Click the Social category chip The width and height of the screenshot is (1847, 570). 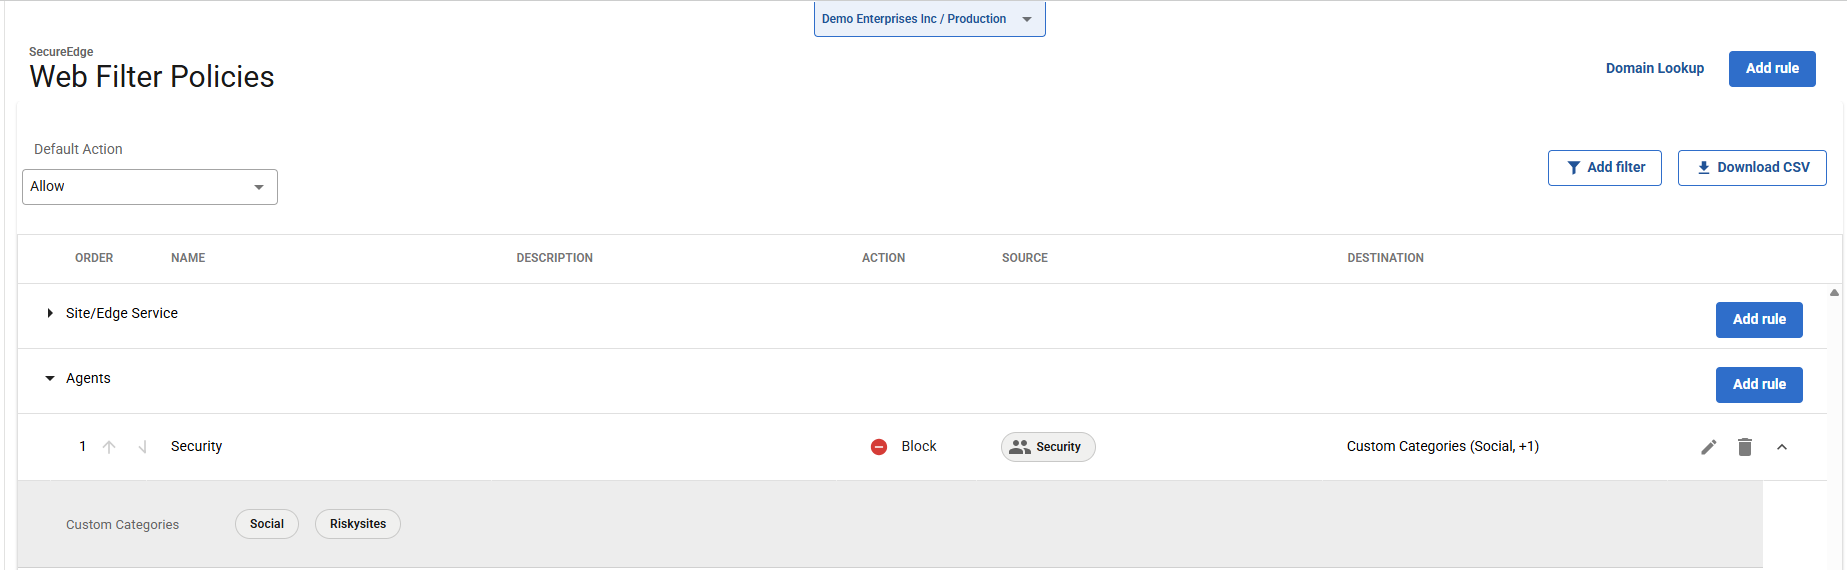coord(267,524)
